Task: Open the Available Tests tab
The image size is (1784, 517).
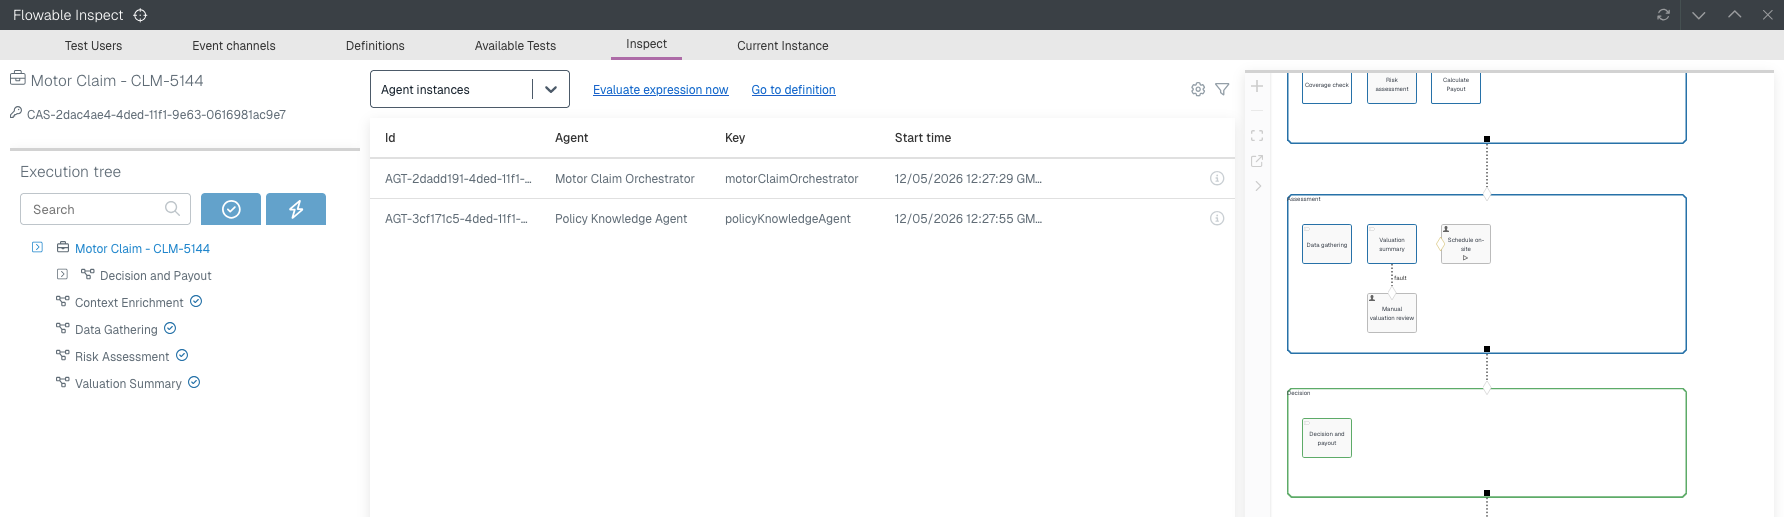Action: [x=515, y=46]
